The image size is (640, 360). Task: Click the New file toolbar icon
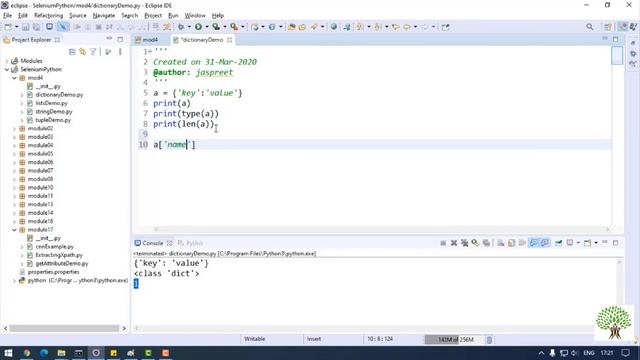click(8, 27)
